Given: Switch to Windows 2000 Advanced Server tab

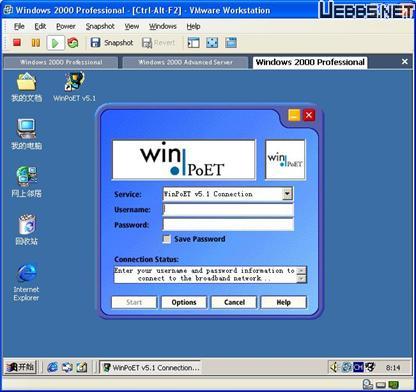Looking at the screenshot, I should (x=185, y=62).
